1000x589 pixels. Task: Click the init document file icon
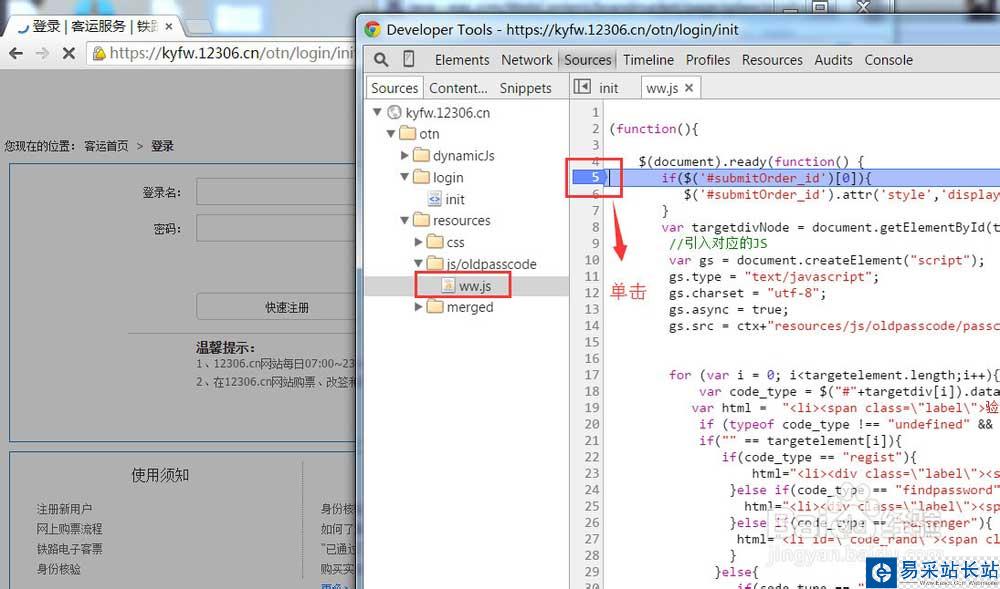pyautogui.click(x=434, y=199)
